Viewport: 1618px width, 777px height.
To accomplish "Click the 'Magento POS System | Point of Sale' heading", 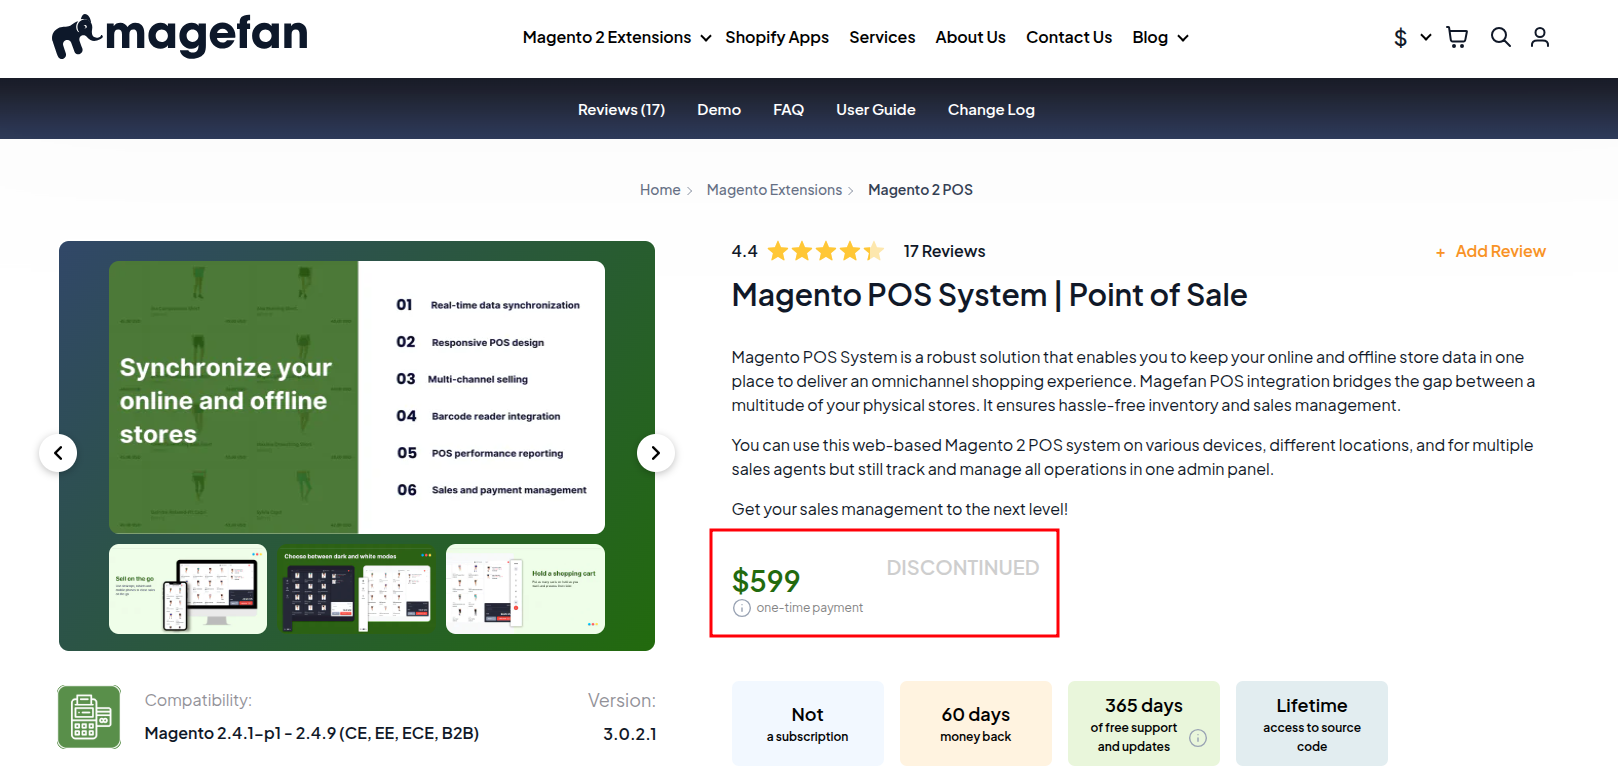I will [x=989, y=295].
